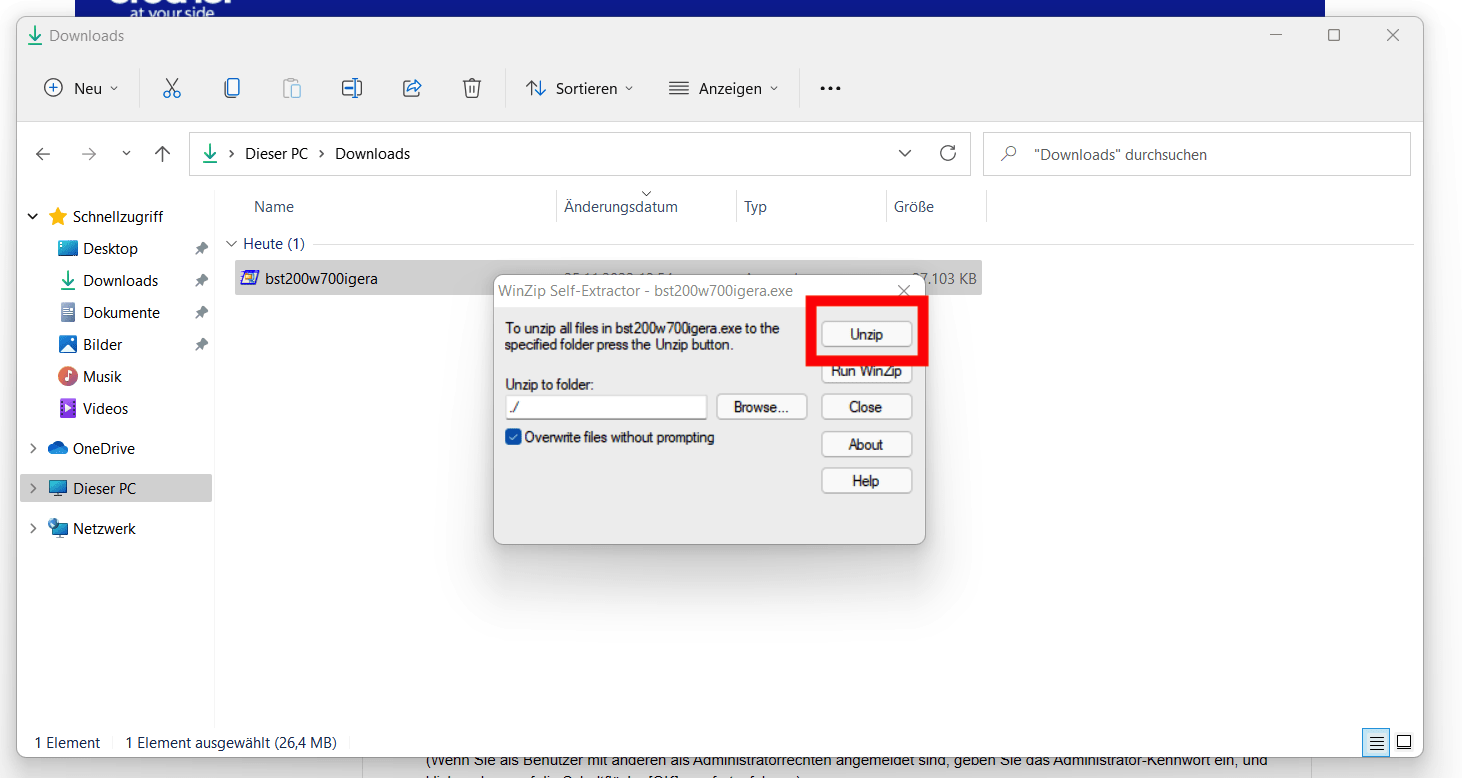Click the Unzip button
This screenshot has width=1462, height=778.
[866, 334]
